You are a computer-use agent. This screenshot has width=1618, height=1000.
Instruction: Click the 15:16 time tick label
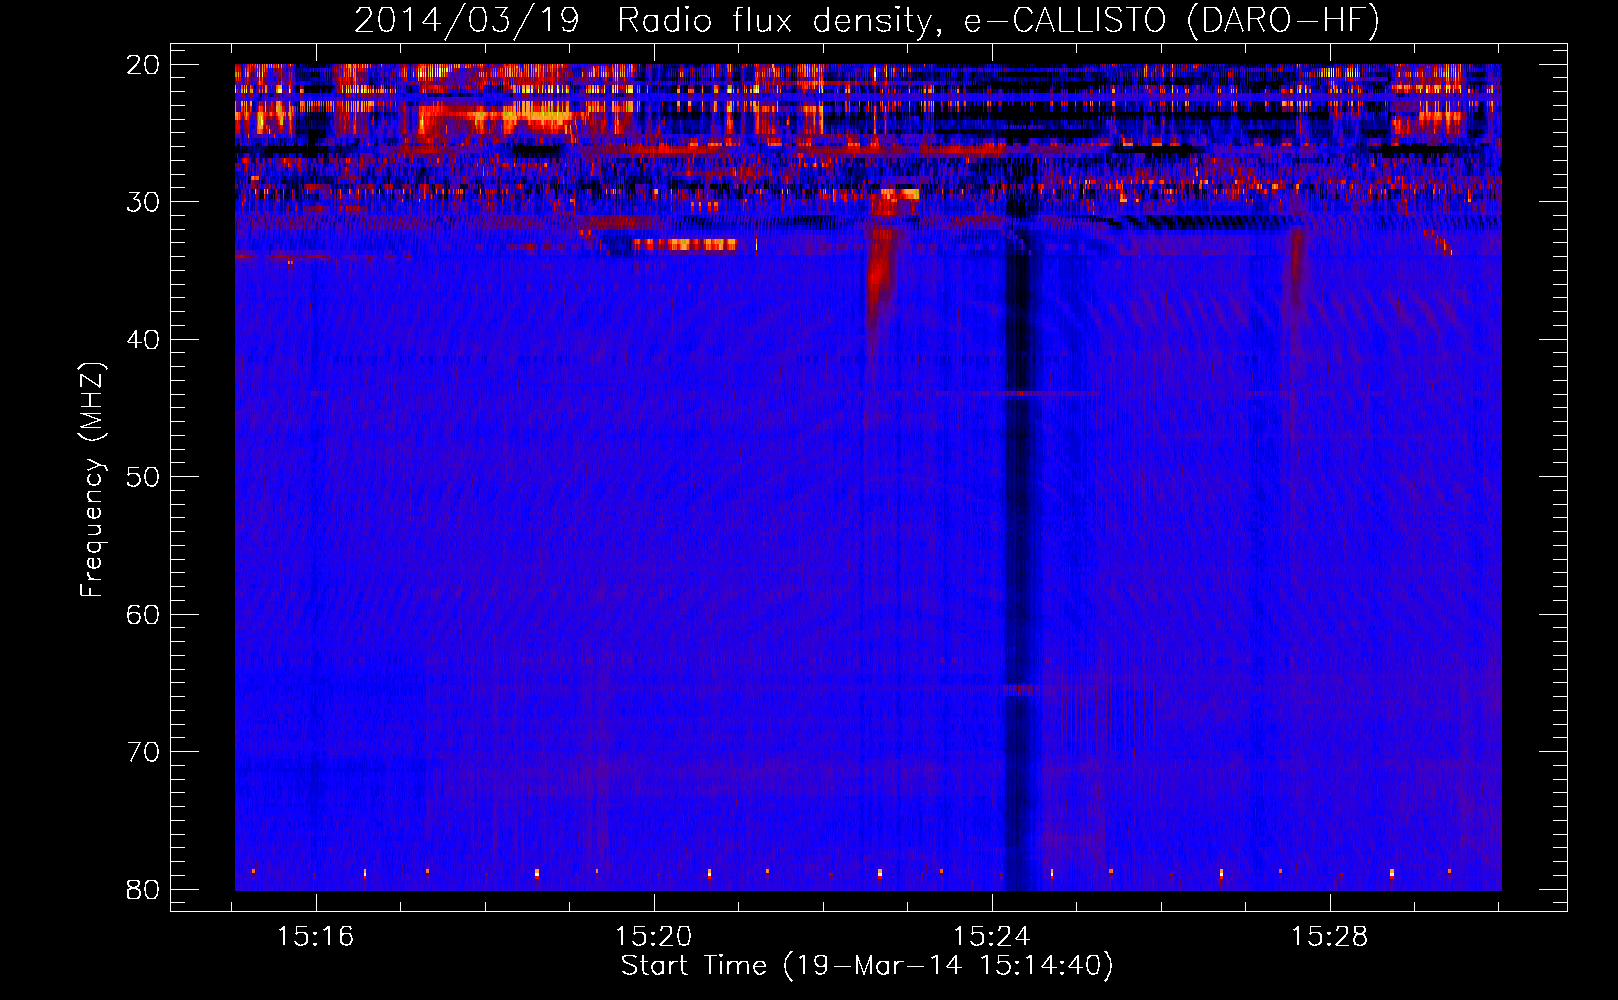[316, 937]
